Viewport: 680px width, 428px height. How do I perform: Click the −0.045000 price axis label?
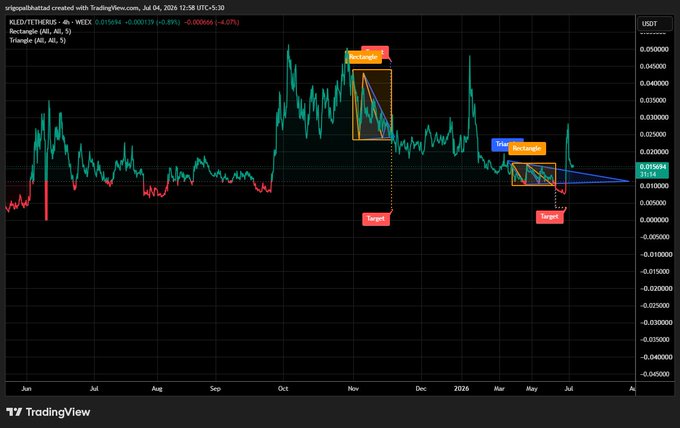[654, 374]
